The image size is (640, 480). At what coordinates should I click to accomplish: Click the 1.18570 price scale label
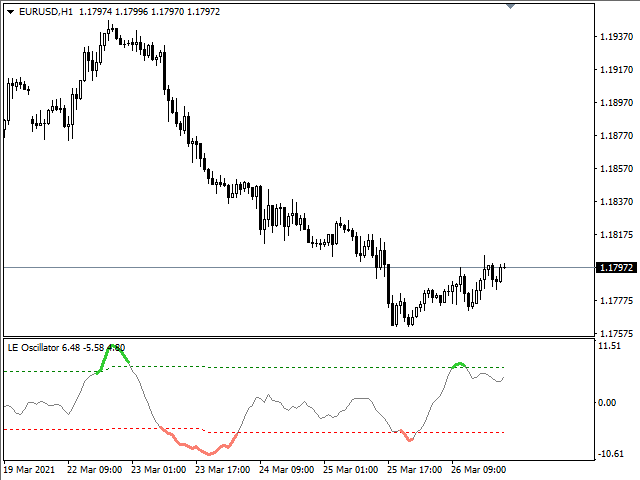point(616,169)
